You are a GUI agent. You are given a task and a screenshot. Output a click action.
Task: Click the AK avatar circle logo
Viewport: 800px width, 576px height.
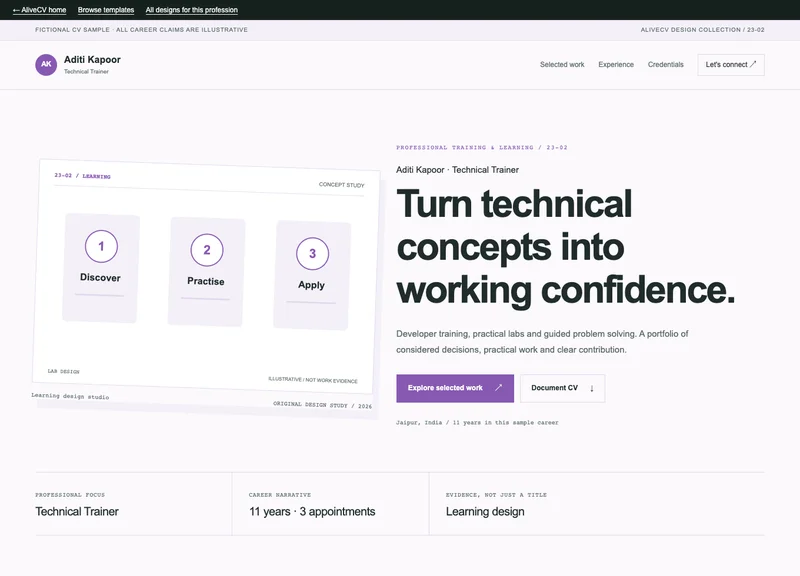tap(46, 65)
